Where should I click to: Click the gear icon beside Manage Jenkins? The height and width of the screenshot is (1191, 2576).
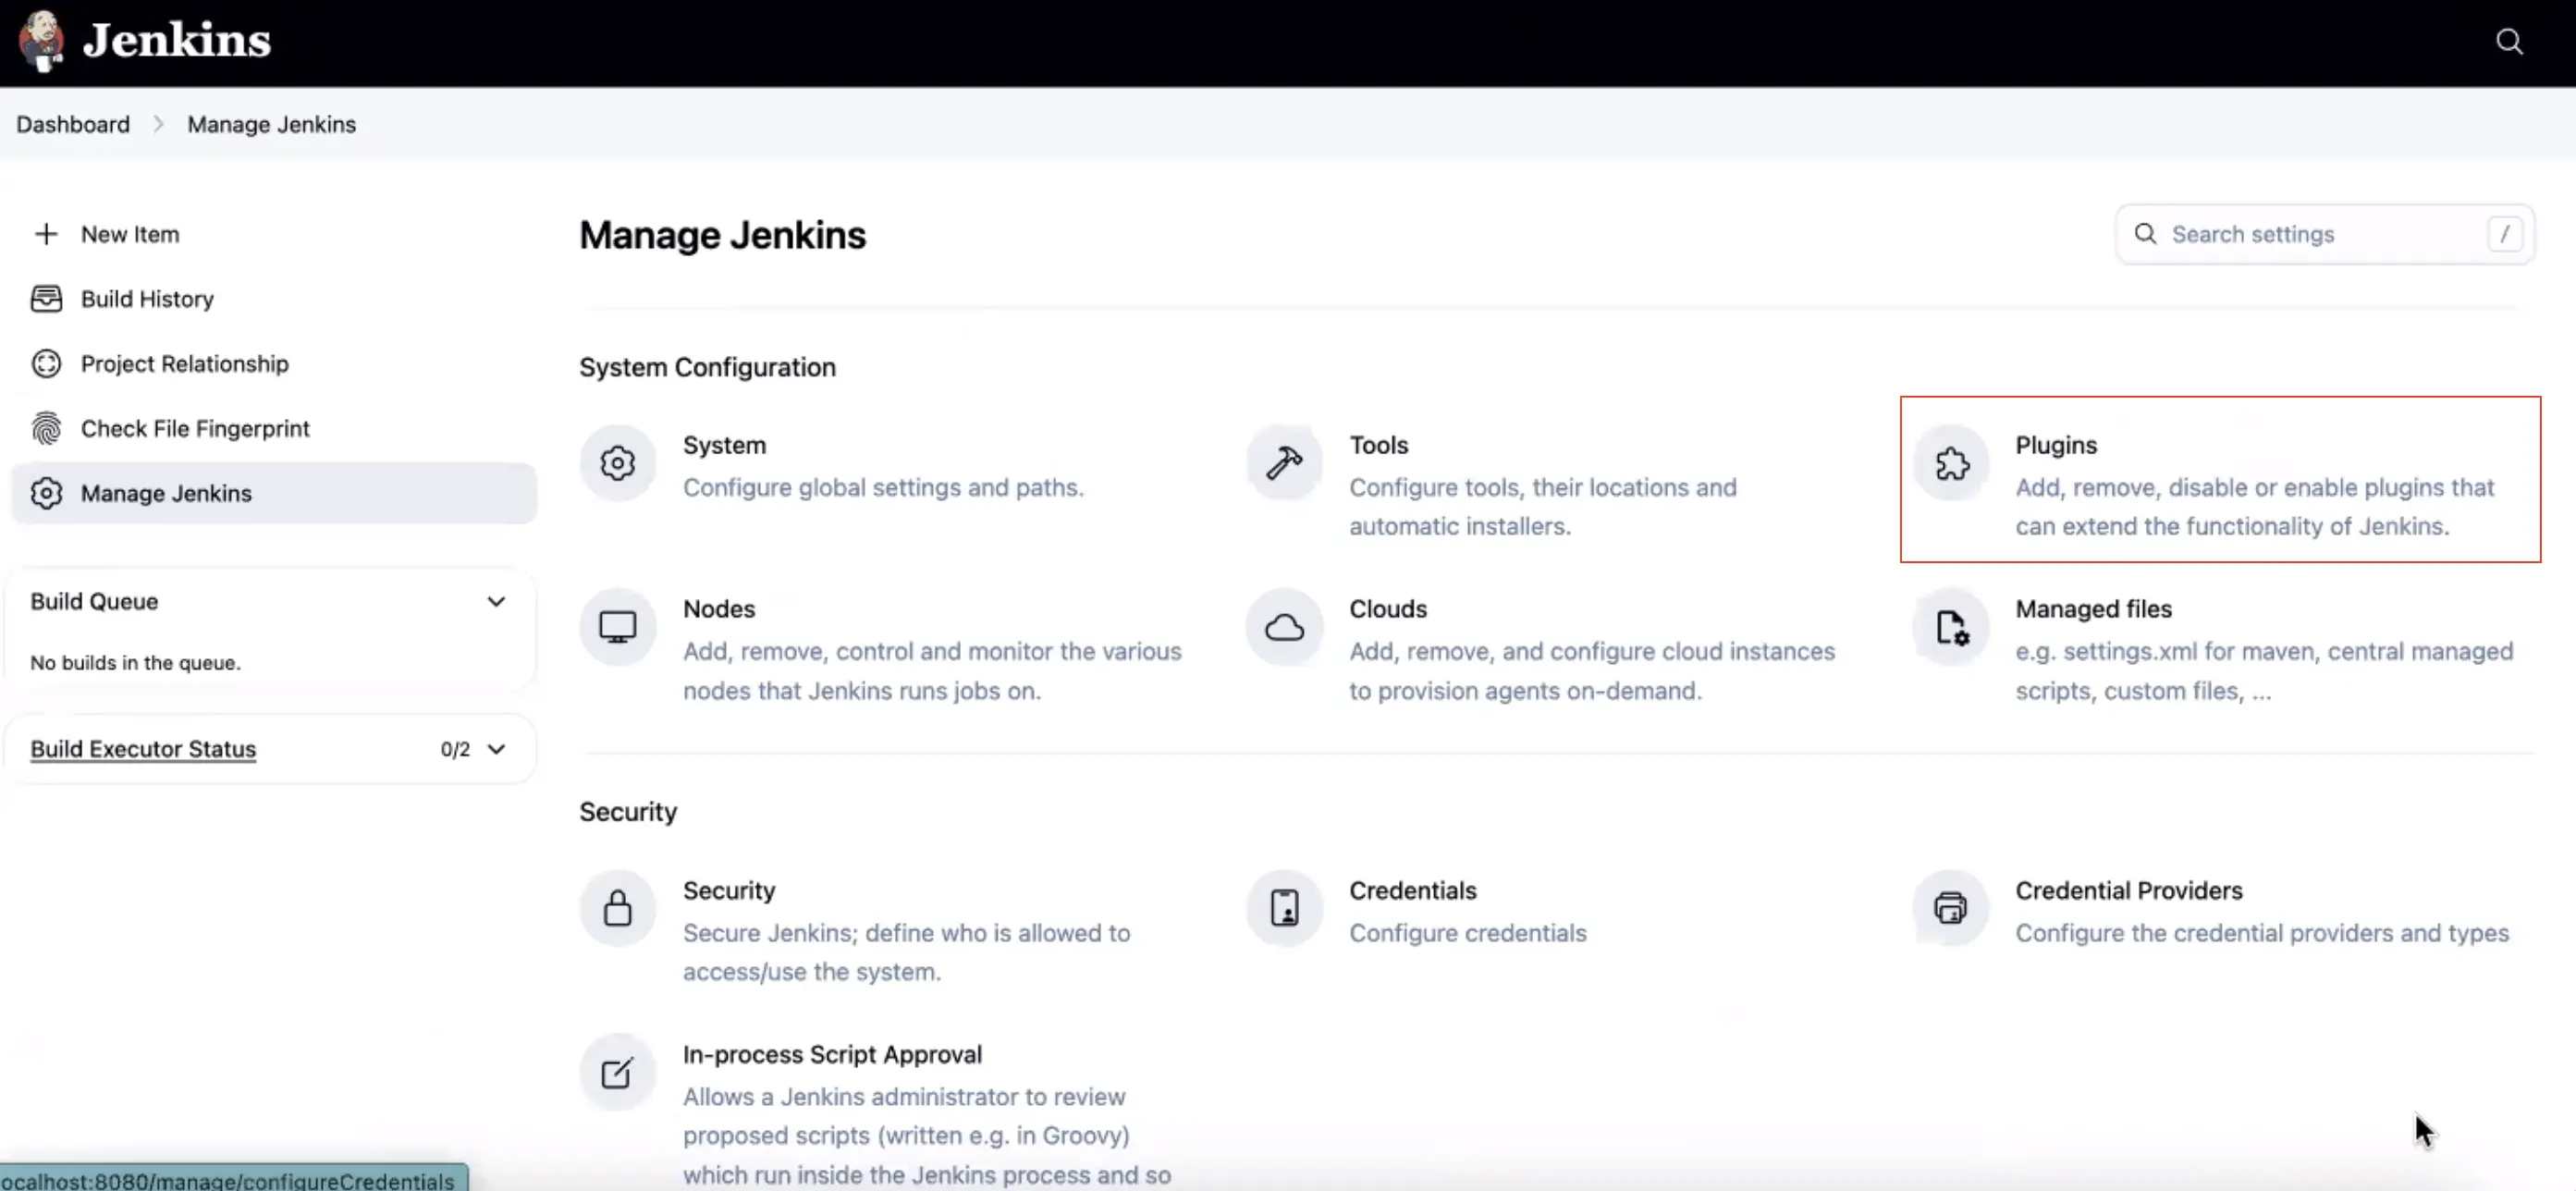tap(46, 493)
